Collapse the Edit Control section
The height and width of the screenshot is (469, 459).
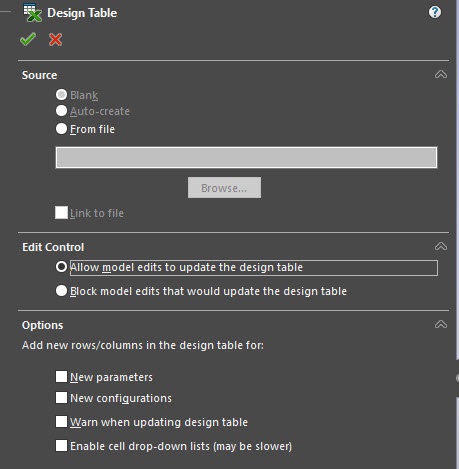tap(441, 246)
